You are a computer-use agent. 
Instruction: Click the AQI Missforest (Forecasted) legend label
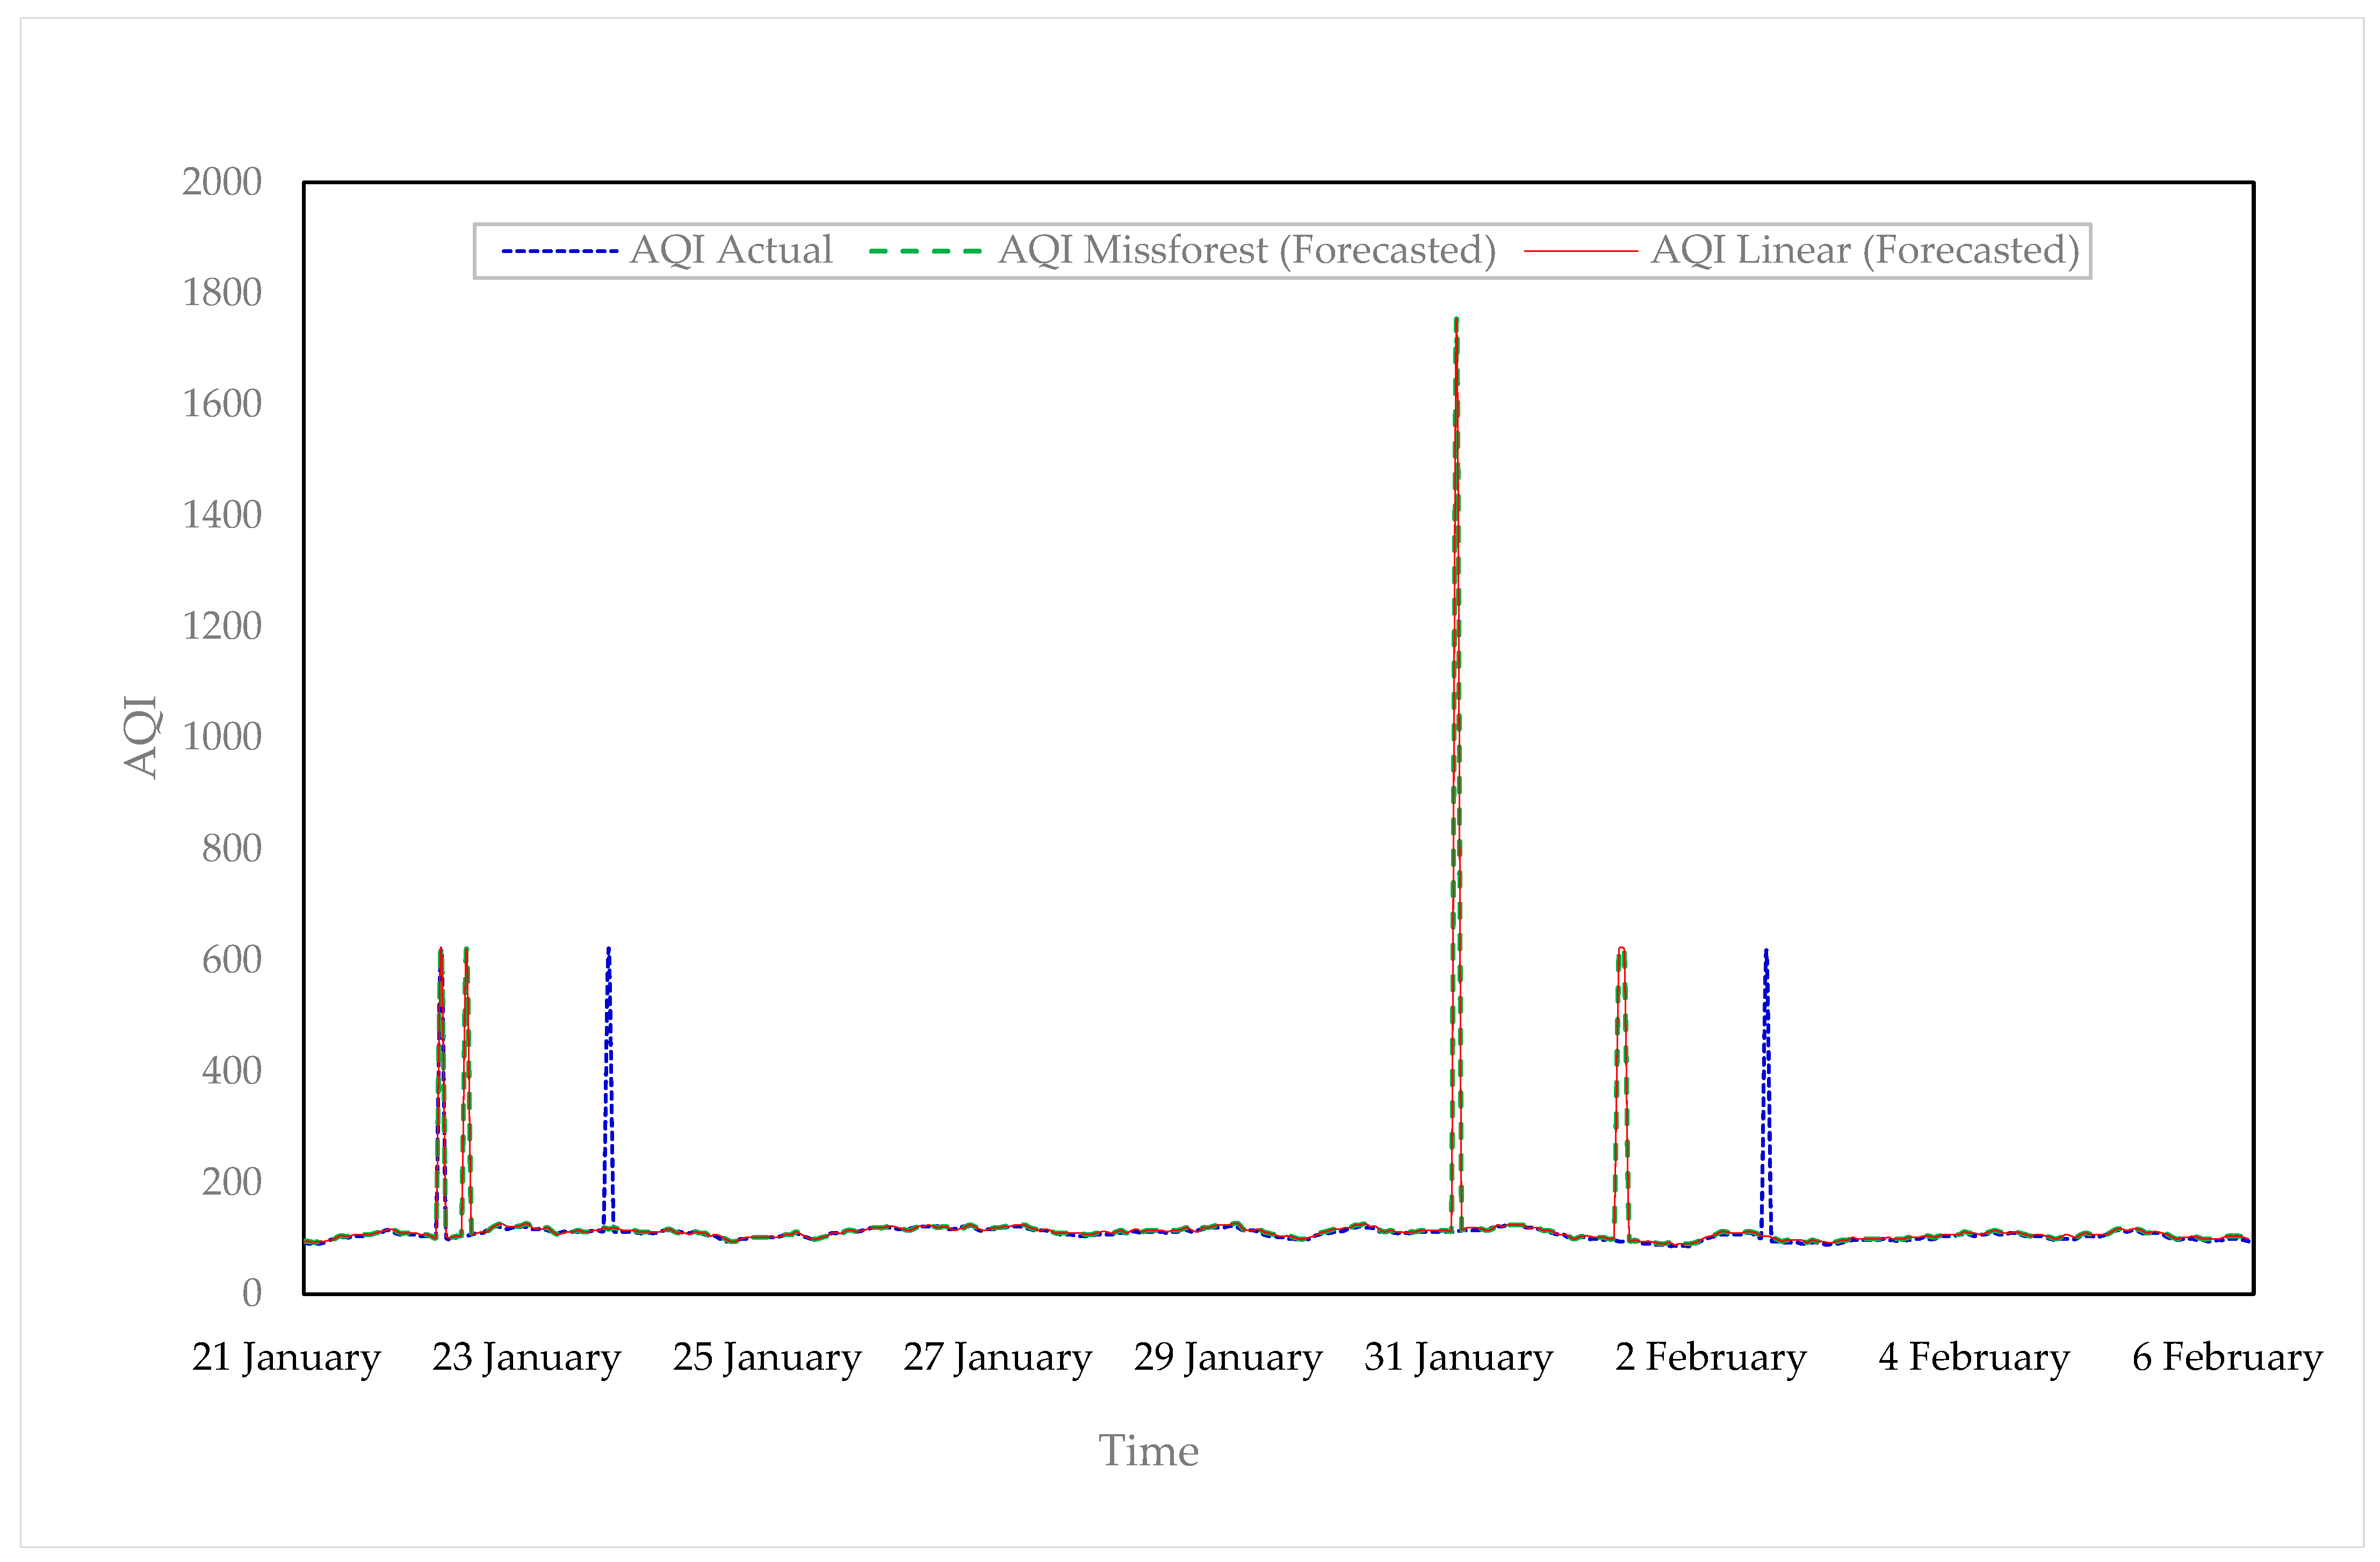click(x=1246, y=250)
